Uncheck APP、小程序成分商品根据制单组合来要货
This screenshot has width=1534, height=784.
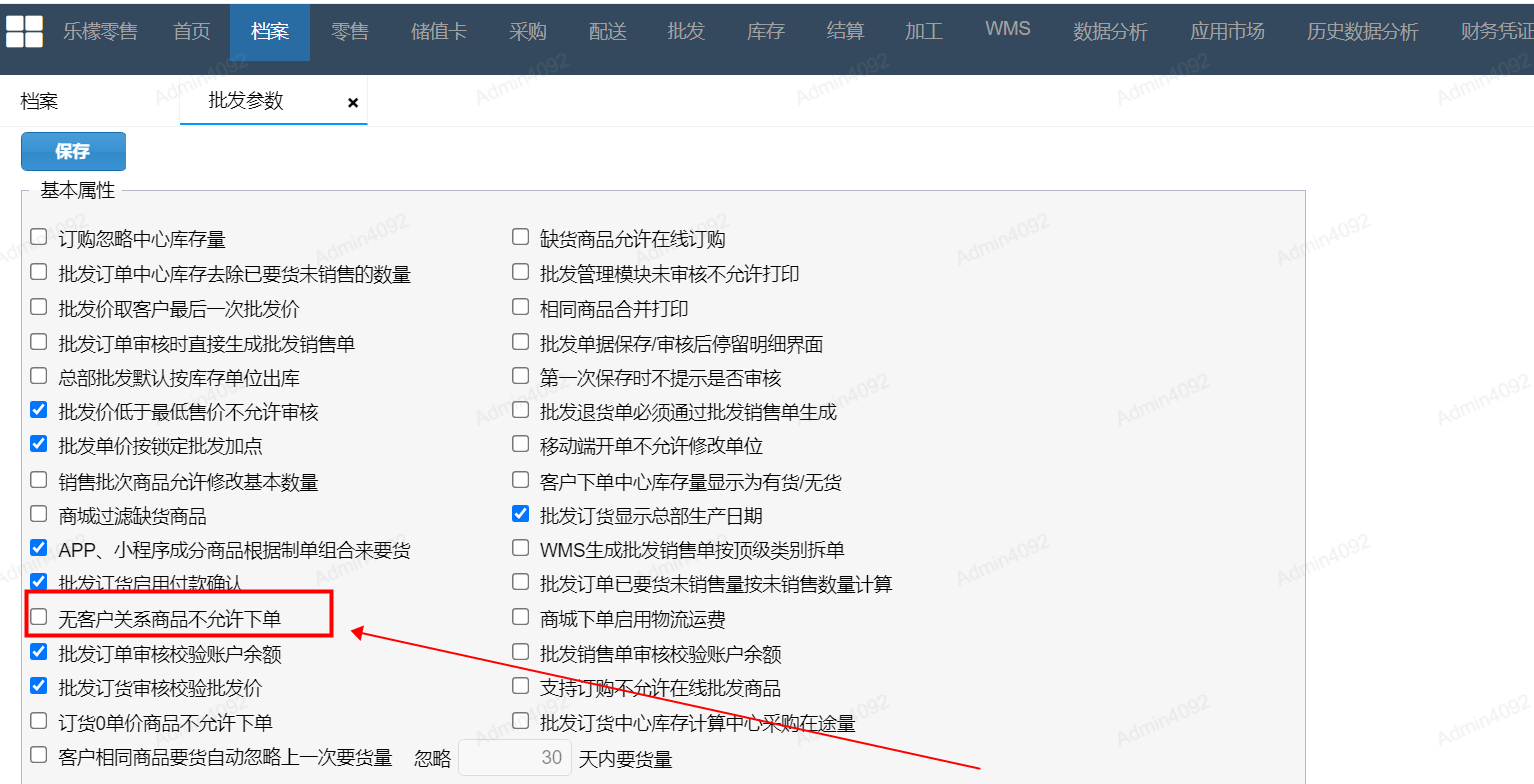pyautogui.click(x=39, y=548)
